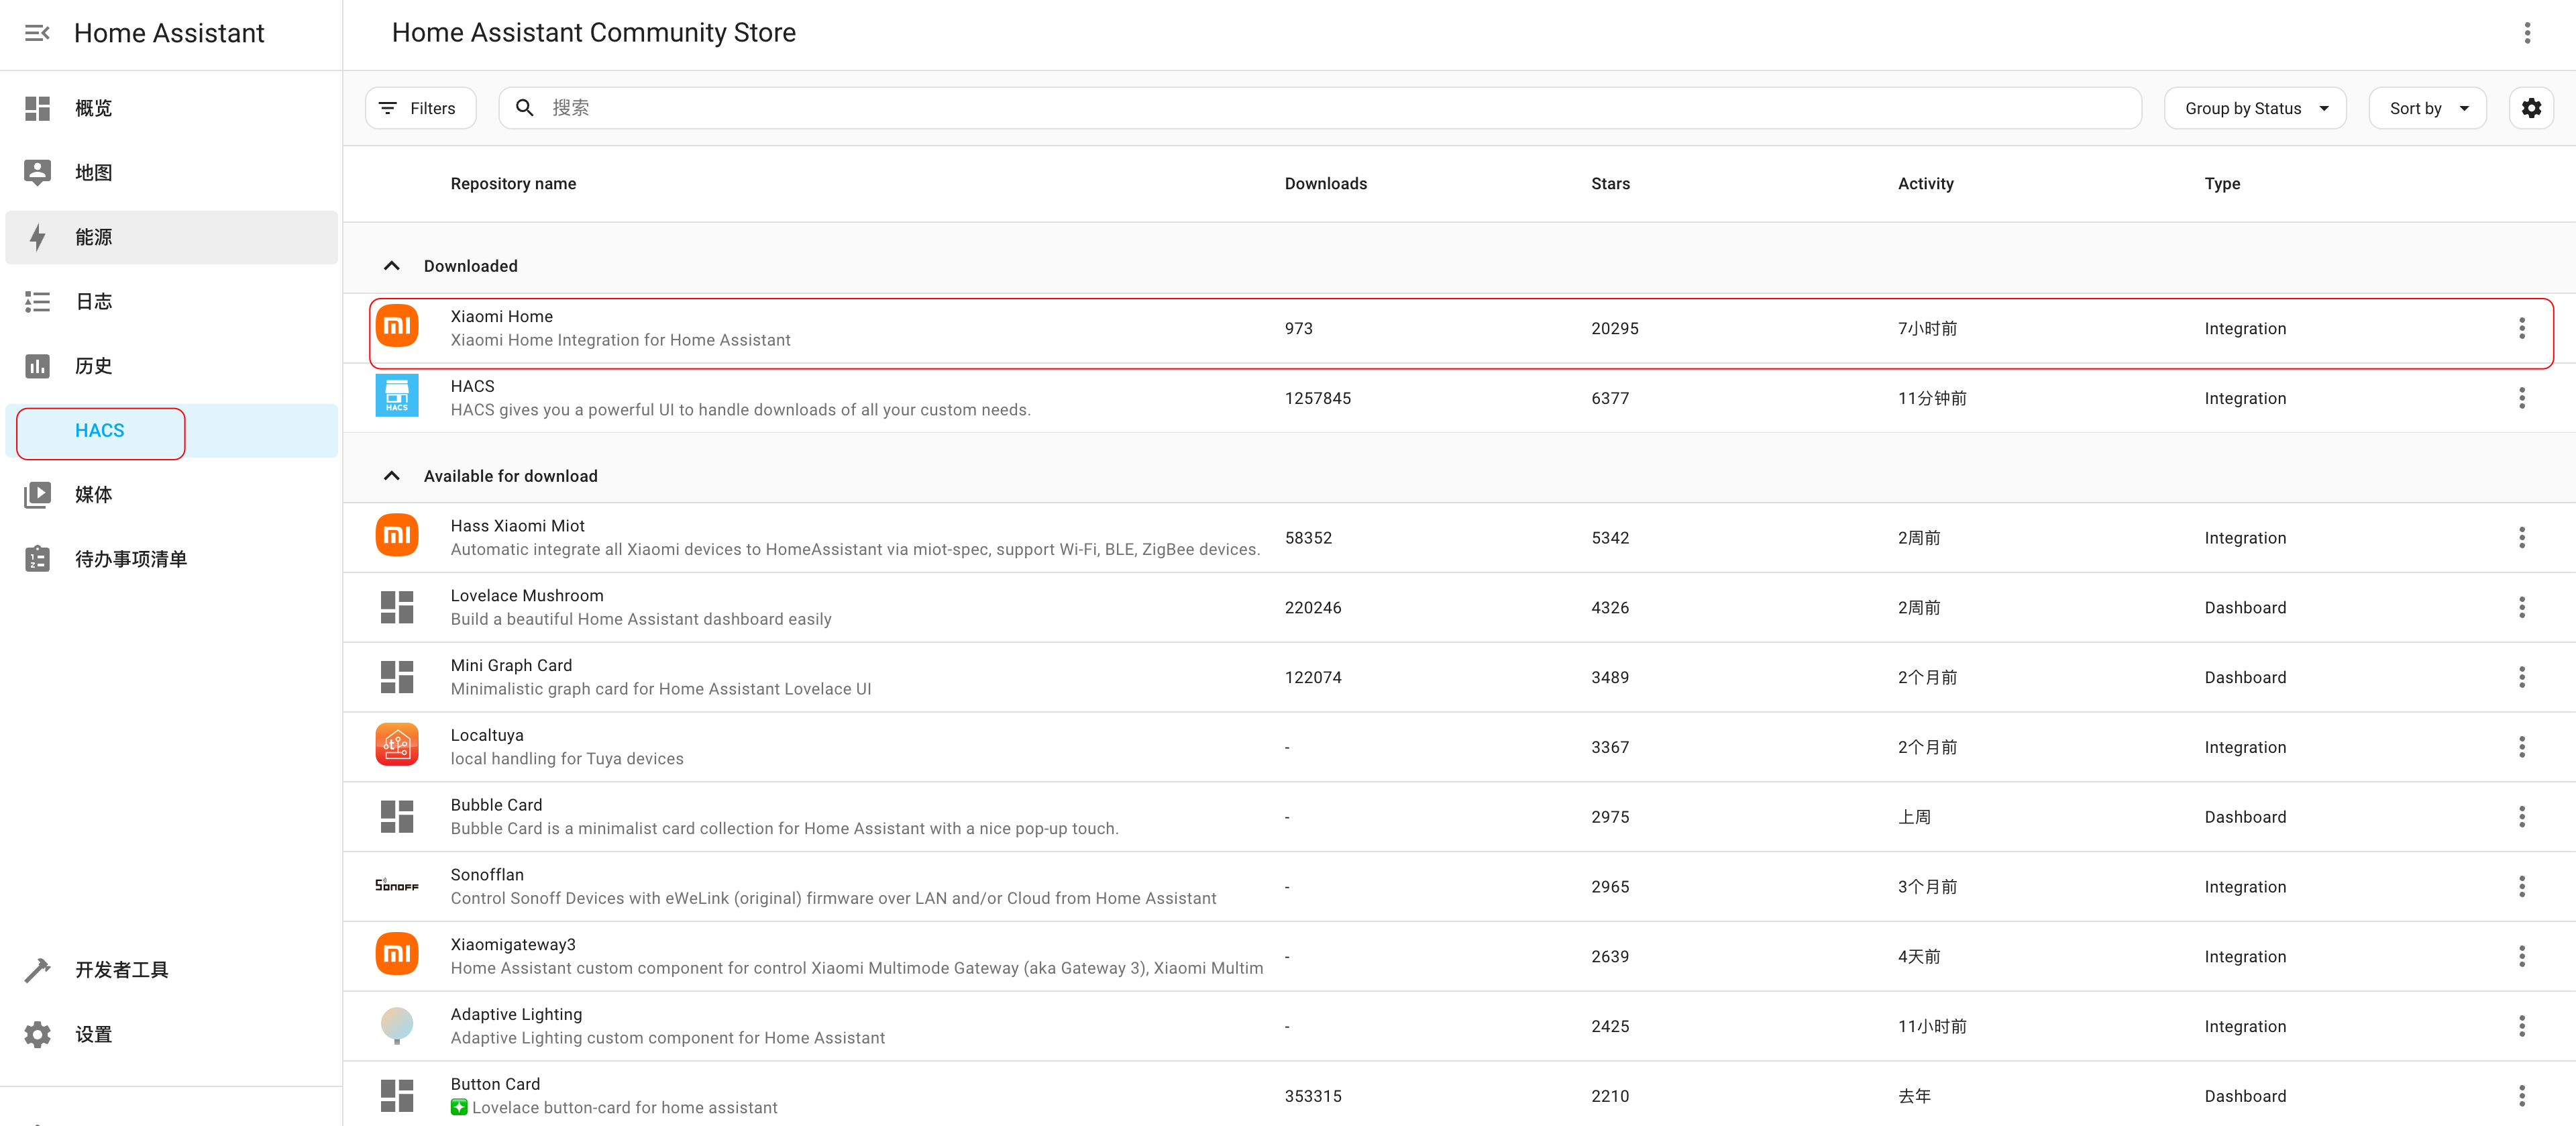
Task: Click the Lovelace Mushroom dashboard icon
Action: [x=397, y=607]
